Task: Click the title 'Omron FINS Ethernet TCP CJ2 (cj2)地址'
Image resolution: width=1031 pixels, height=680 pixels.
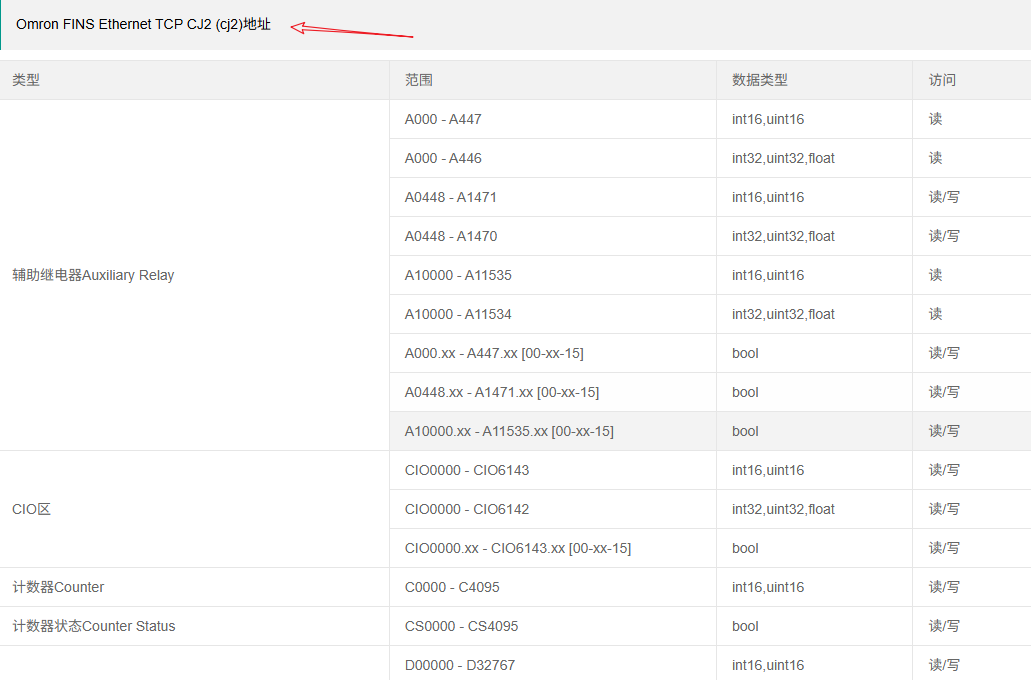Action: click(x=143, y=24)
